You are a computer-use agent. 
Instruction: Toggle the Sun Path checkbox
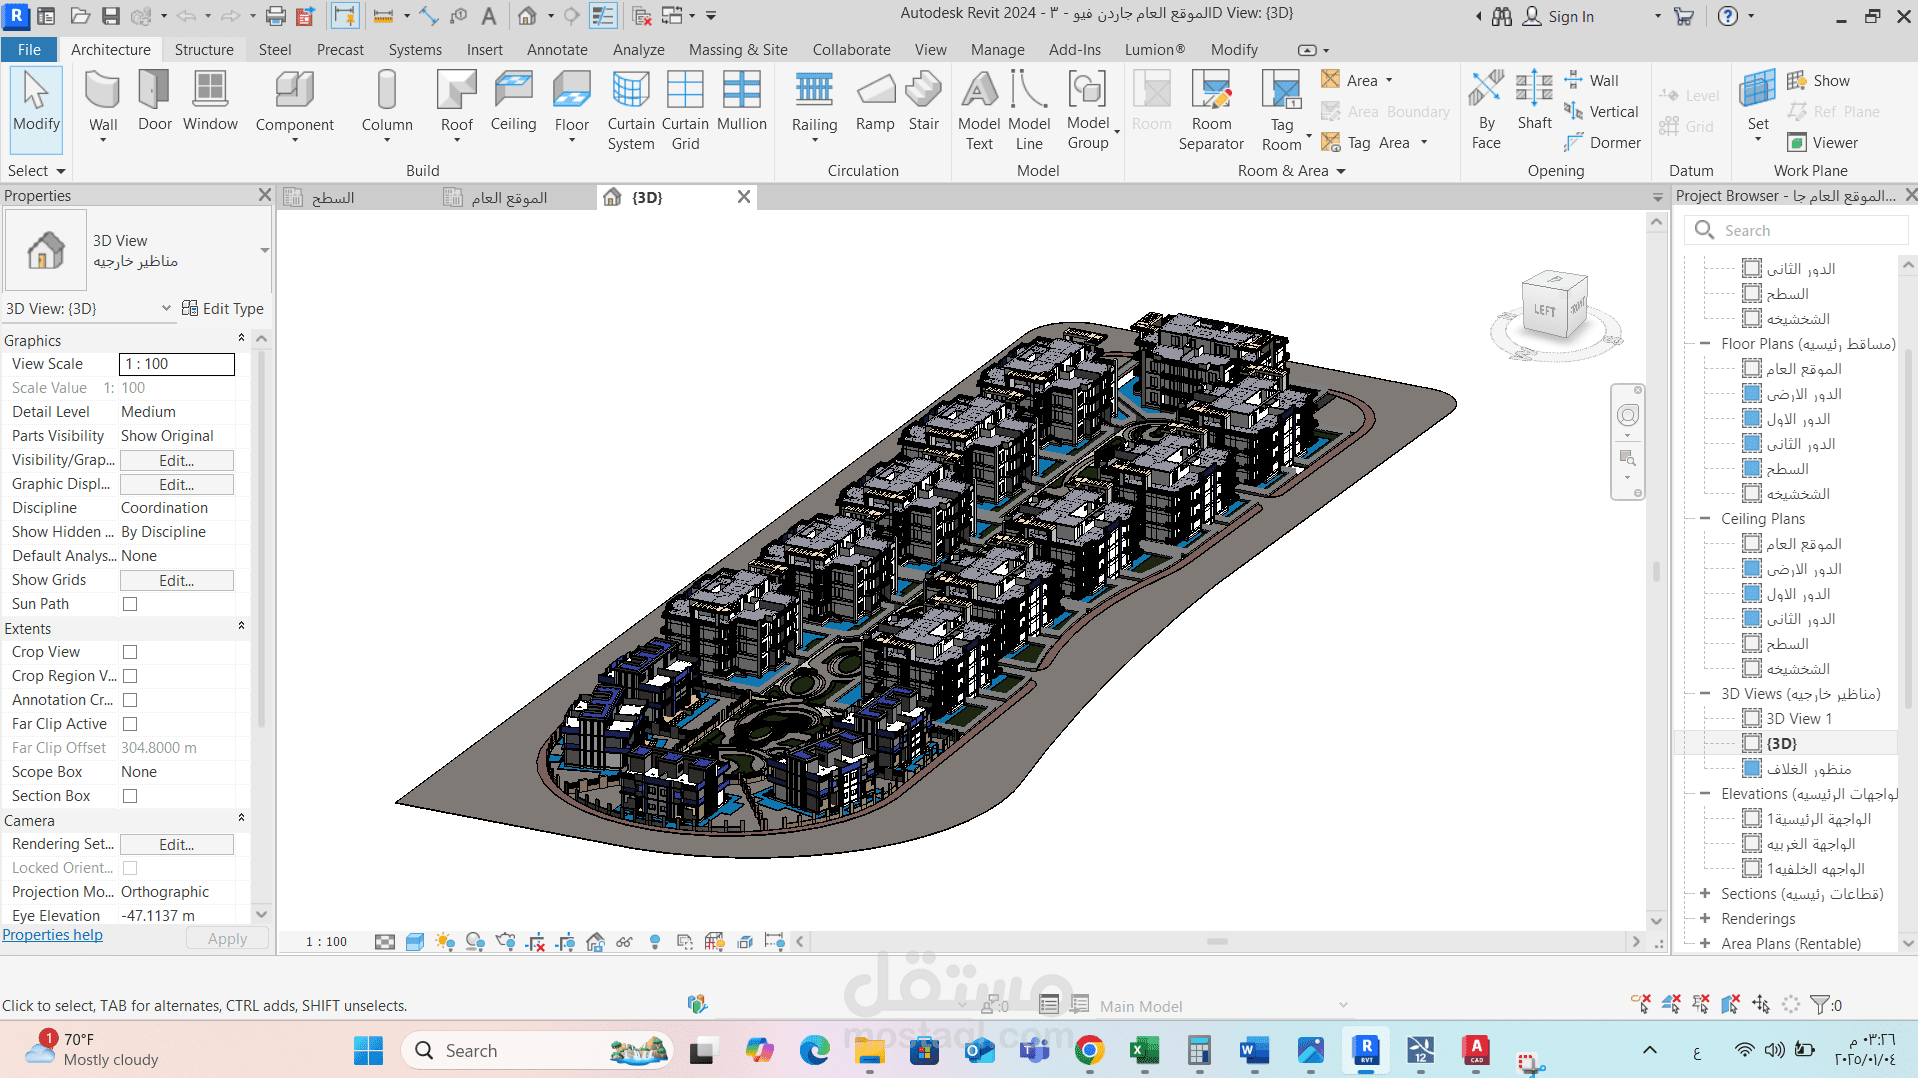coord(130,604)
